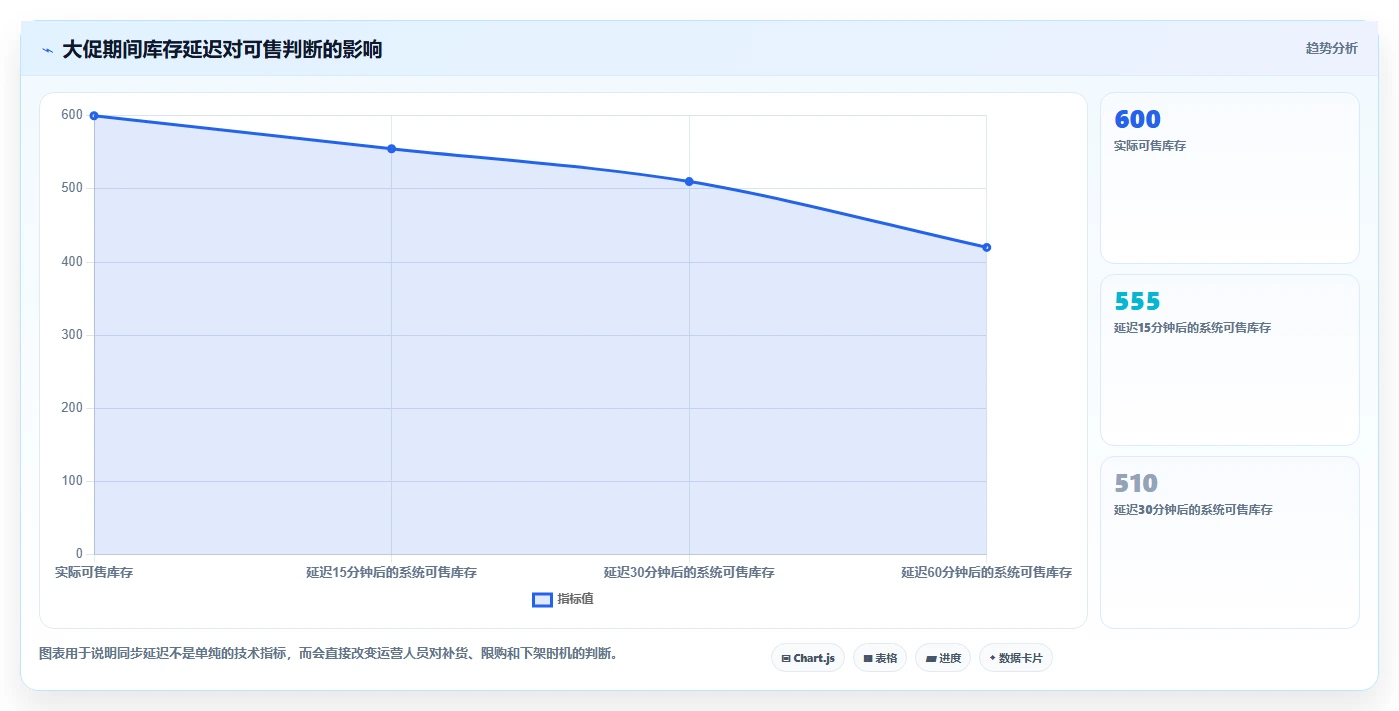This screenshot has width=1399, height=711.
Task: Click card label 延迟30分钟后的系统可售库存
Action: (1193, 510)
